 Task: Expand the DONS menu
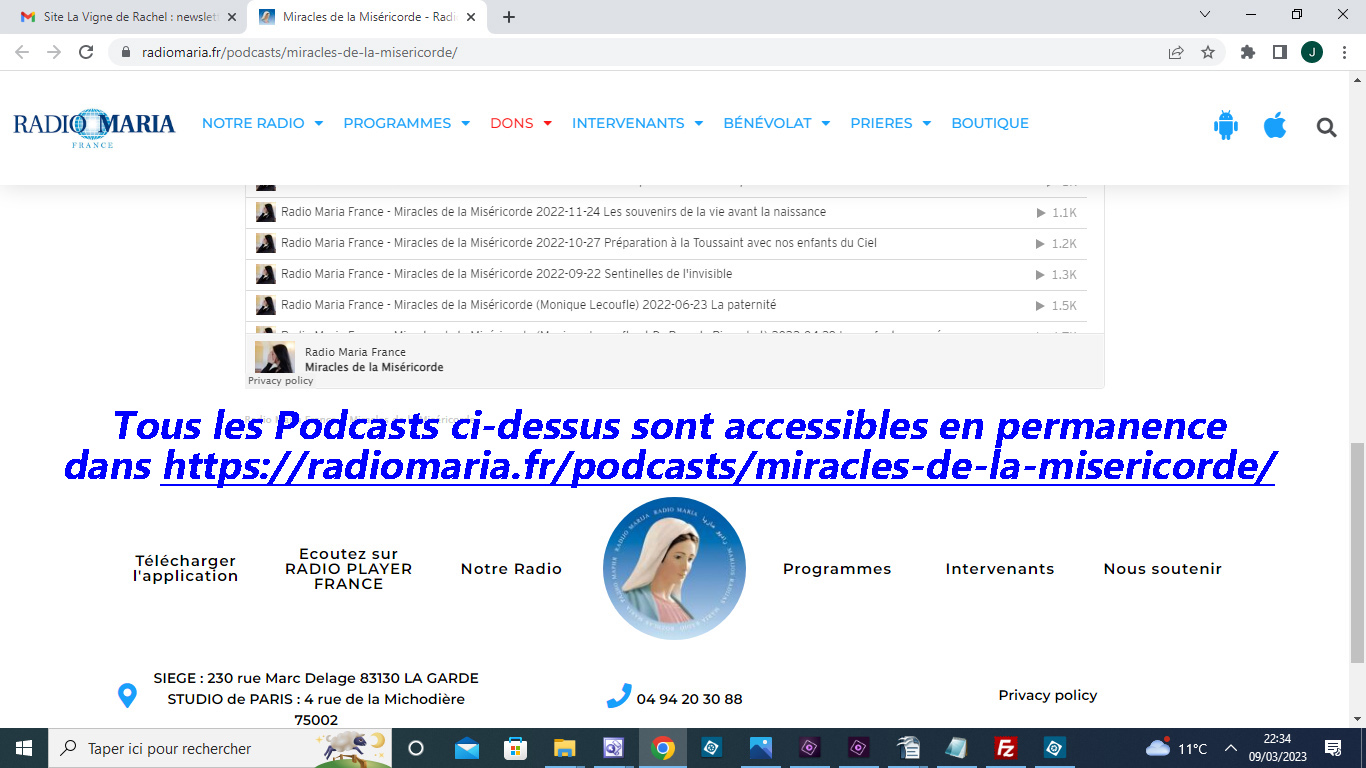coord(521,123)
